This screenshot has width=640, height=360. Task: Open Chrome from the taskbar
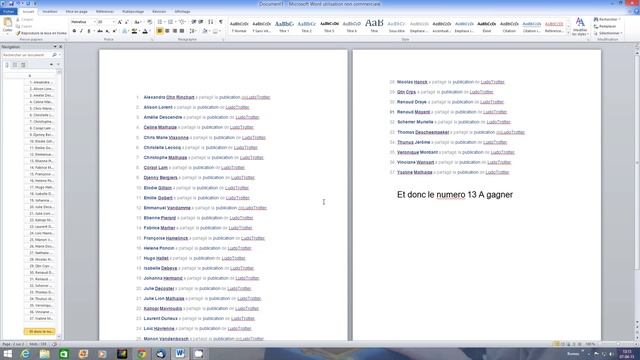141,354
